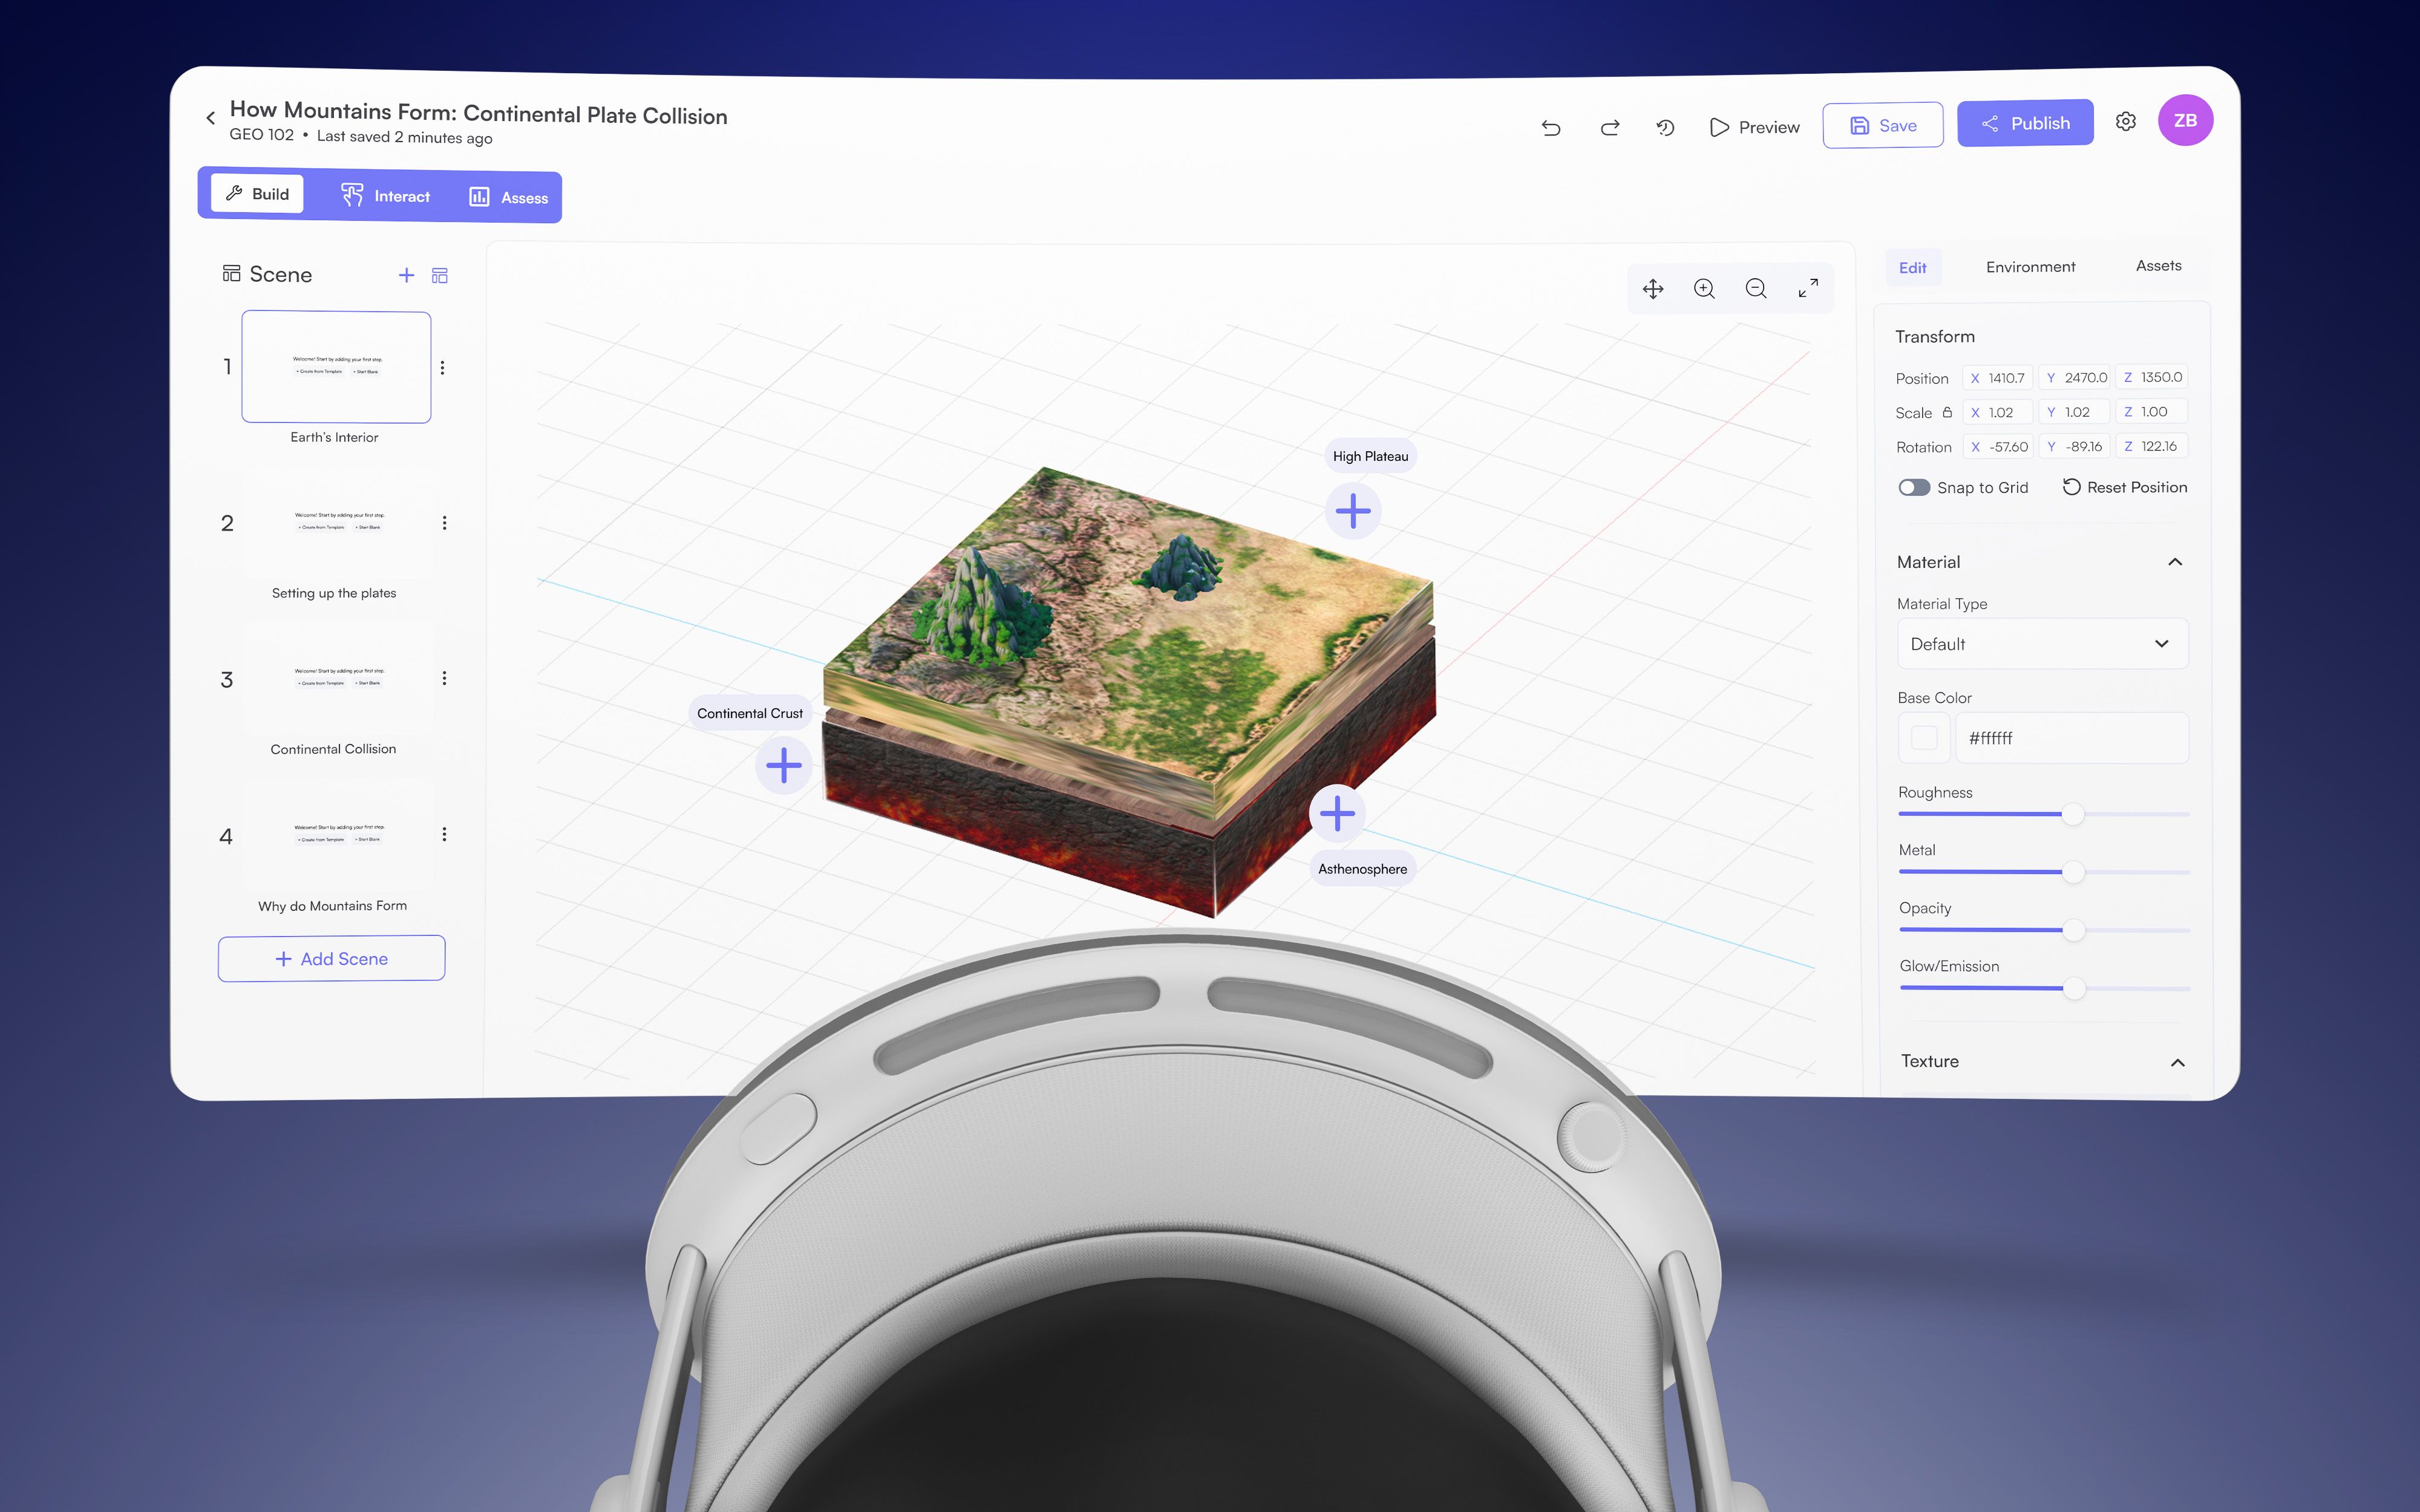Click the redo arrow icon
This screenshot has width=2420, height=1512.
pyautogui.click(x=1610, y=128)
